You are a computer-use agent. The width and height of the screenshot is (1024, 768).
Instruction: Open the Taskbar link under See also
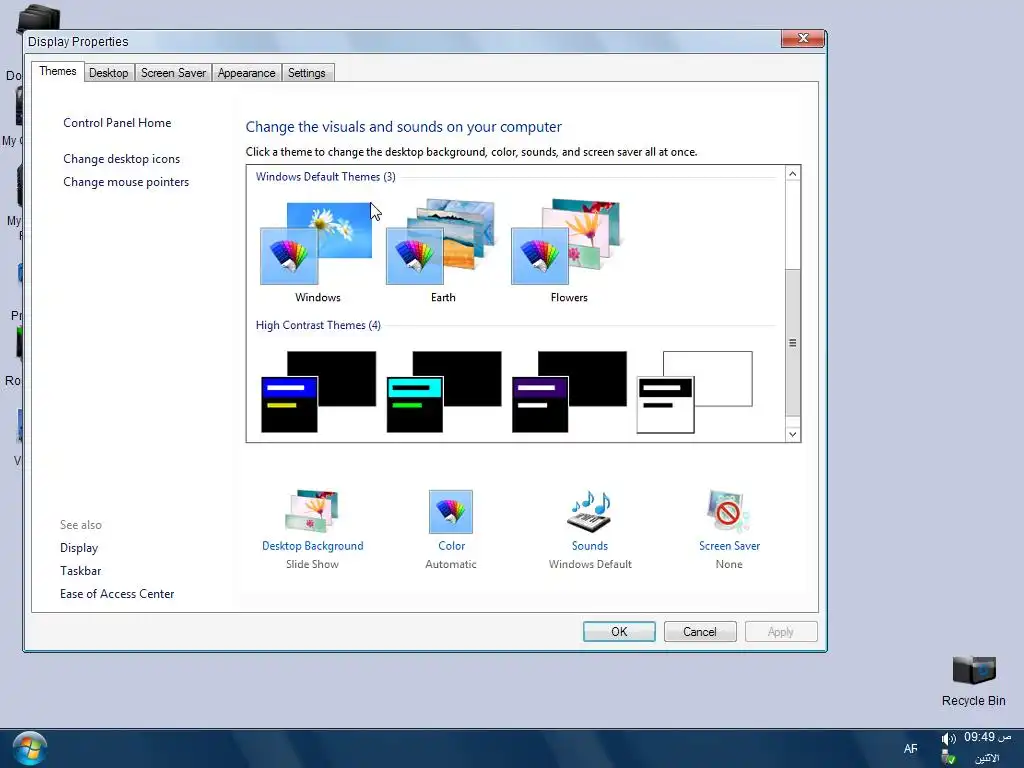pos(80,571)
